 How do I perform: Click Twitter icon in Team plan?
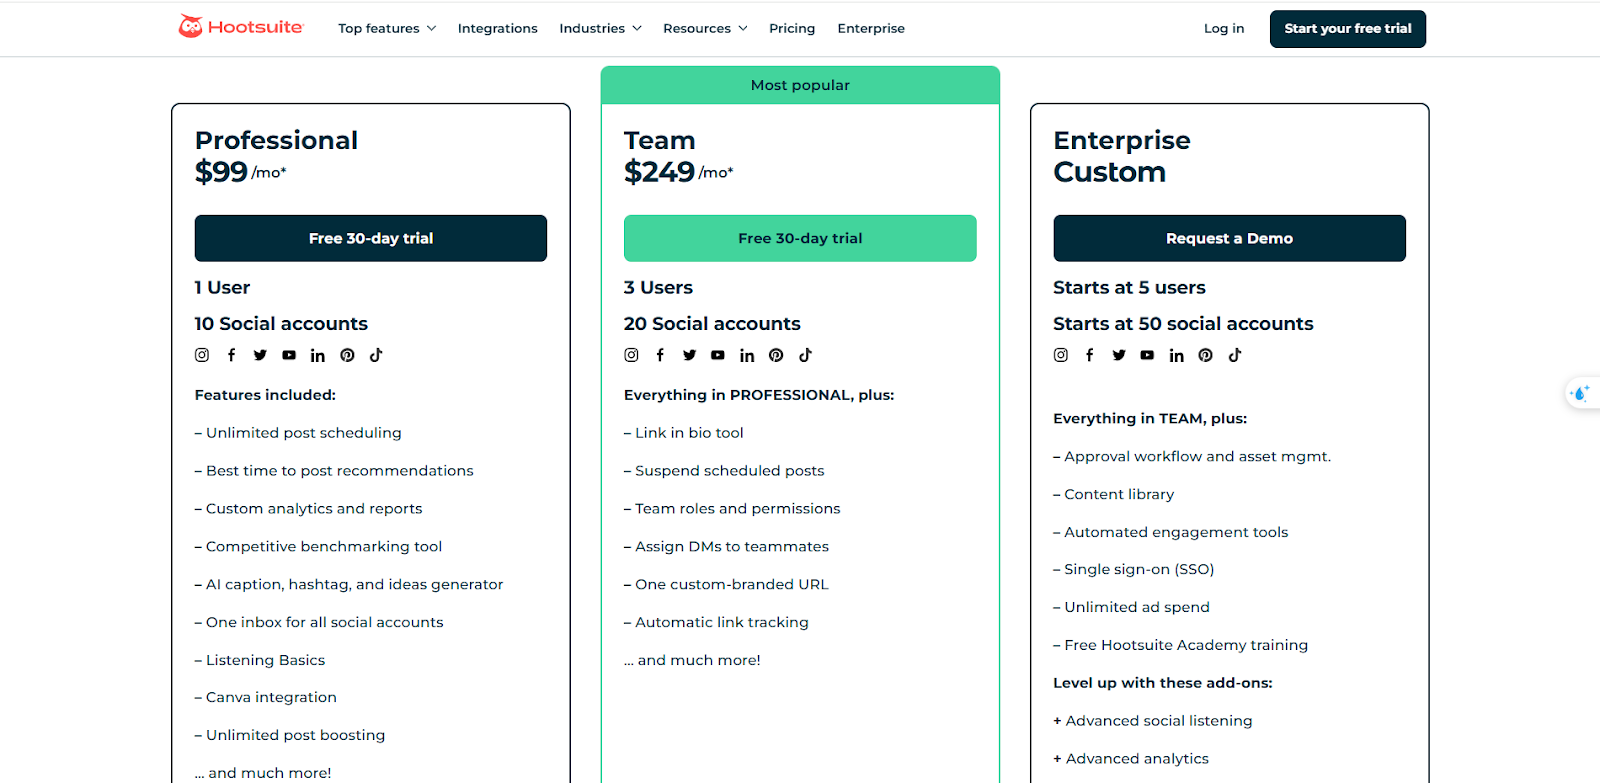click(689, 355)
